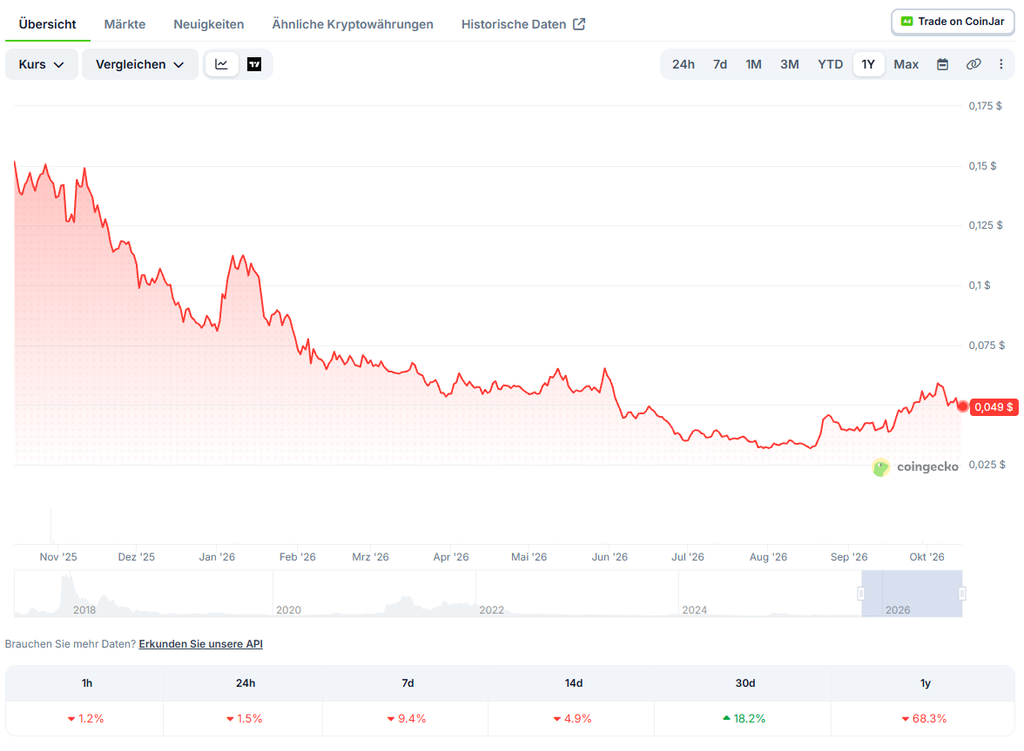Click the 68.3% 1y change value

[x=924, y=718]
